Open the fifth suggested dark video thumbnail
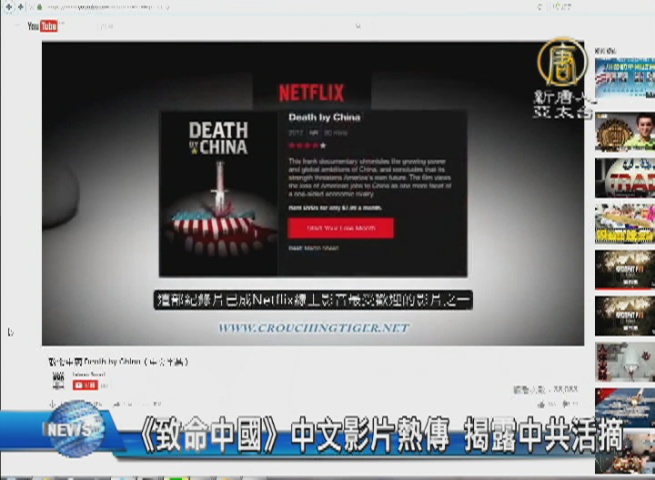The height and width of the screenshot is (480, 655). tap(624, 269)
